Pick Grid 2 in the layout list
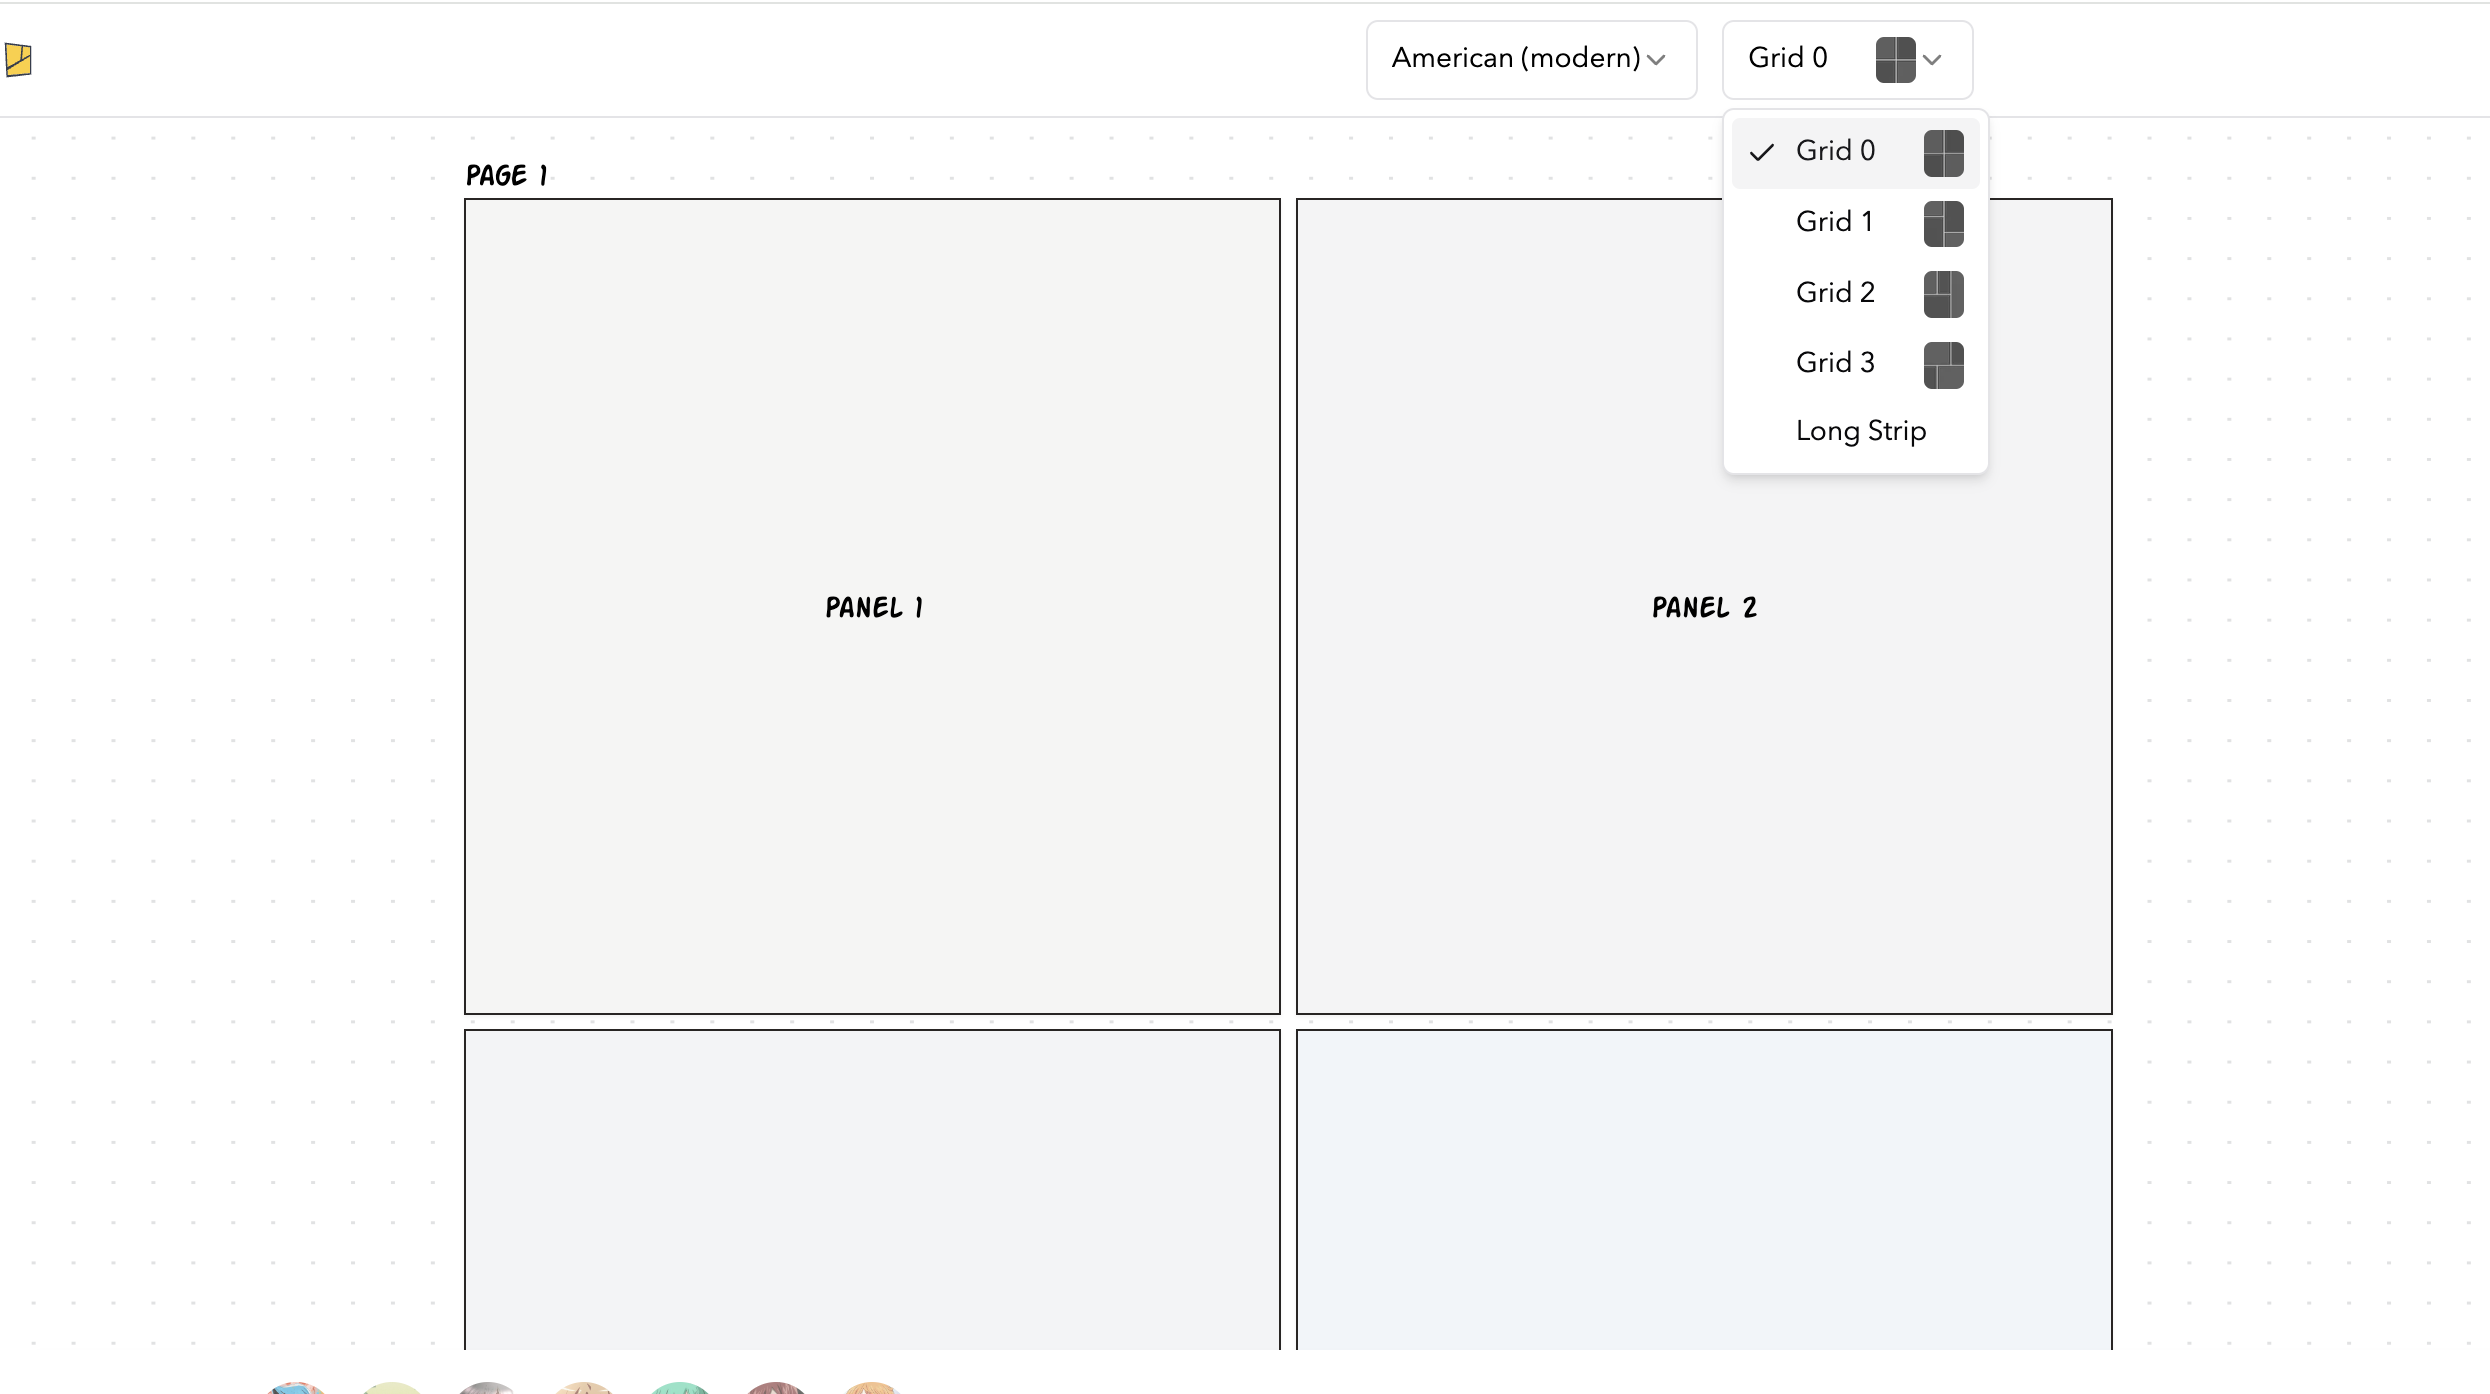 [1834, 293]
